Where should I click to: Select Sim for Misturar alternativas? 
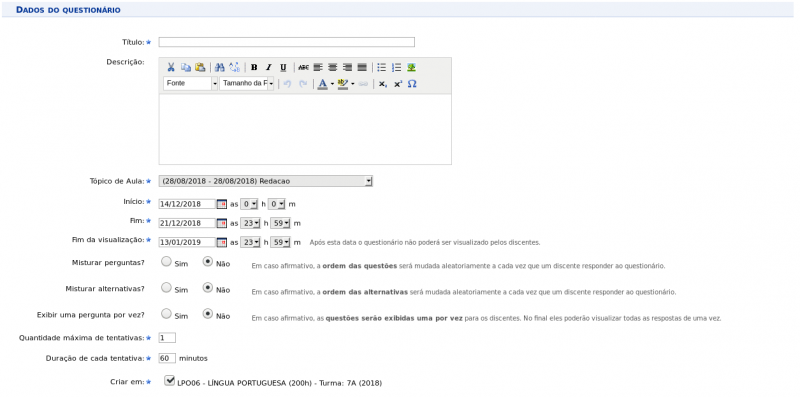(166, 288)
